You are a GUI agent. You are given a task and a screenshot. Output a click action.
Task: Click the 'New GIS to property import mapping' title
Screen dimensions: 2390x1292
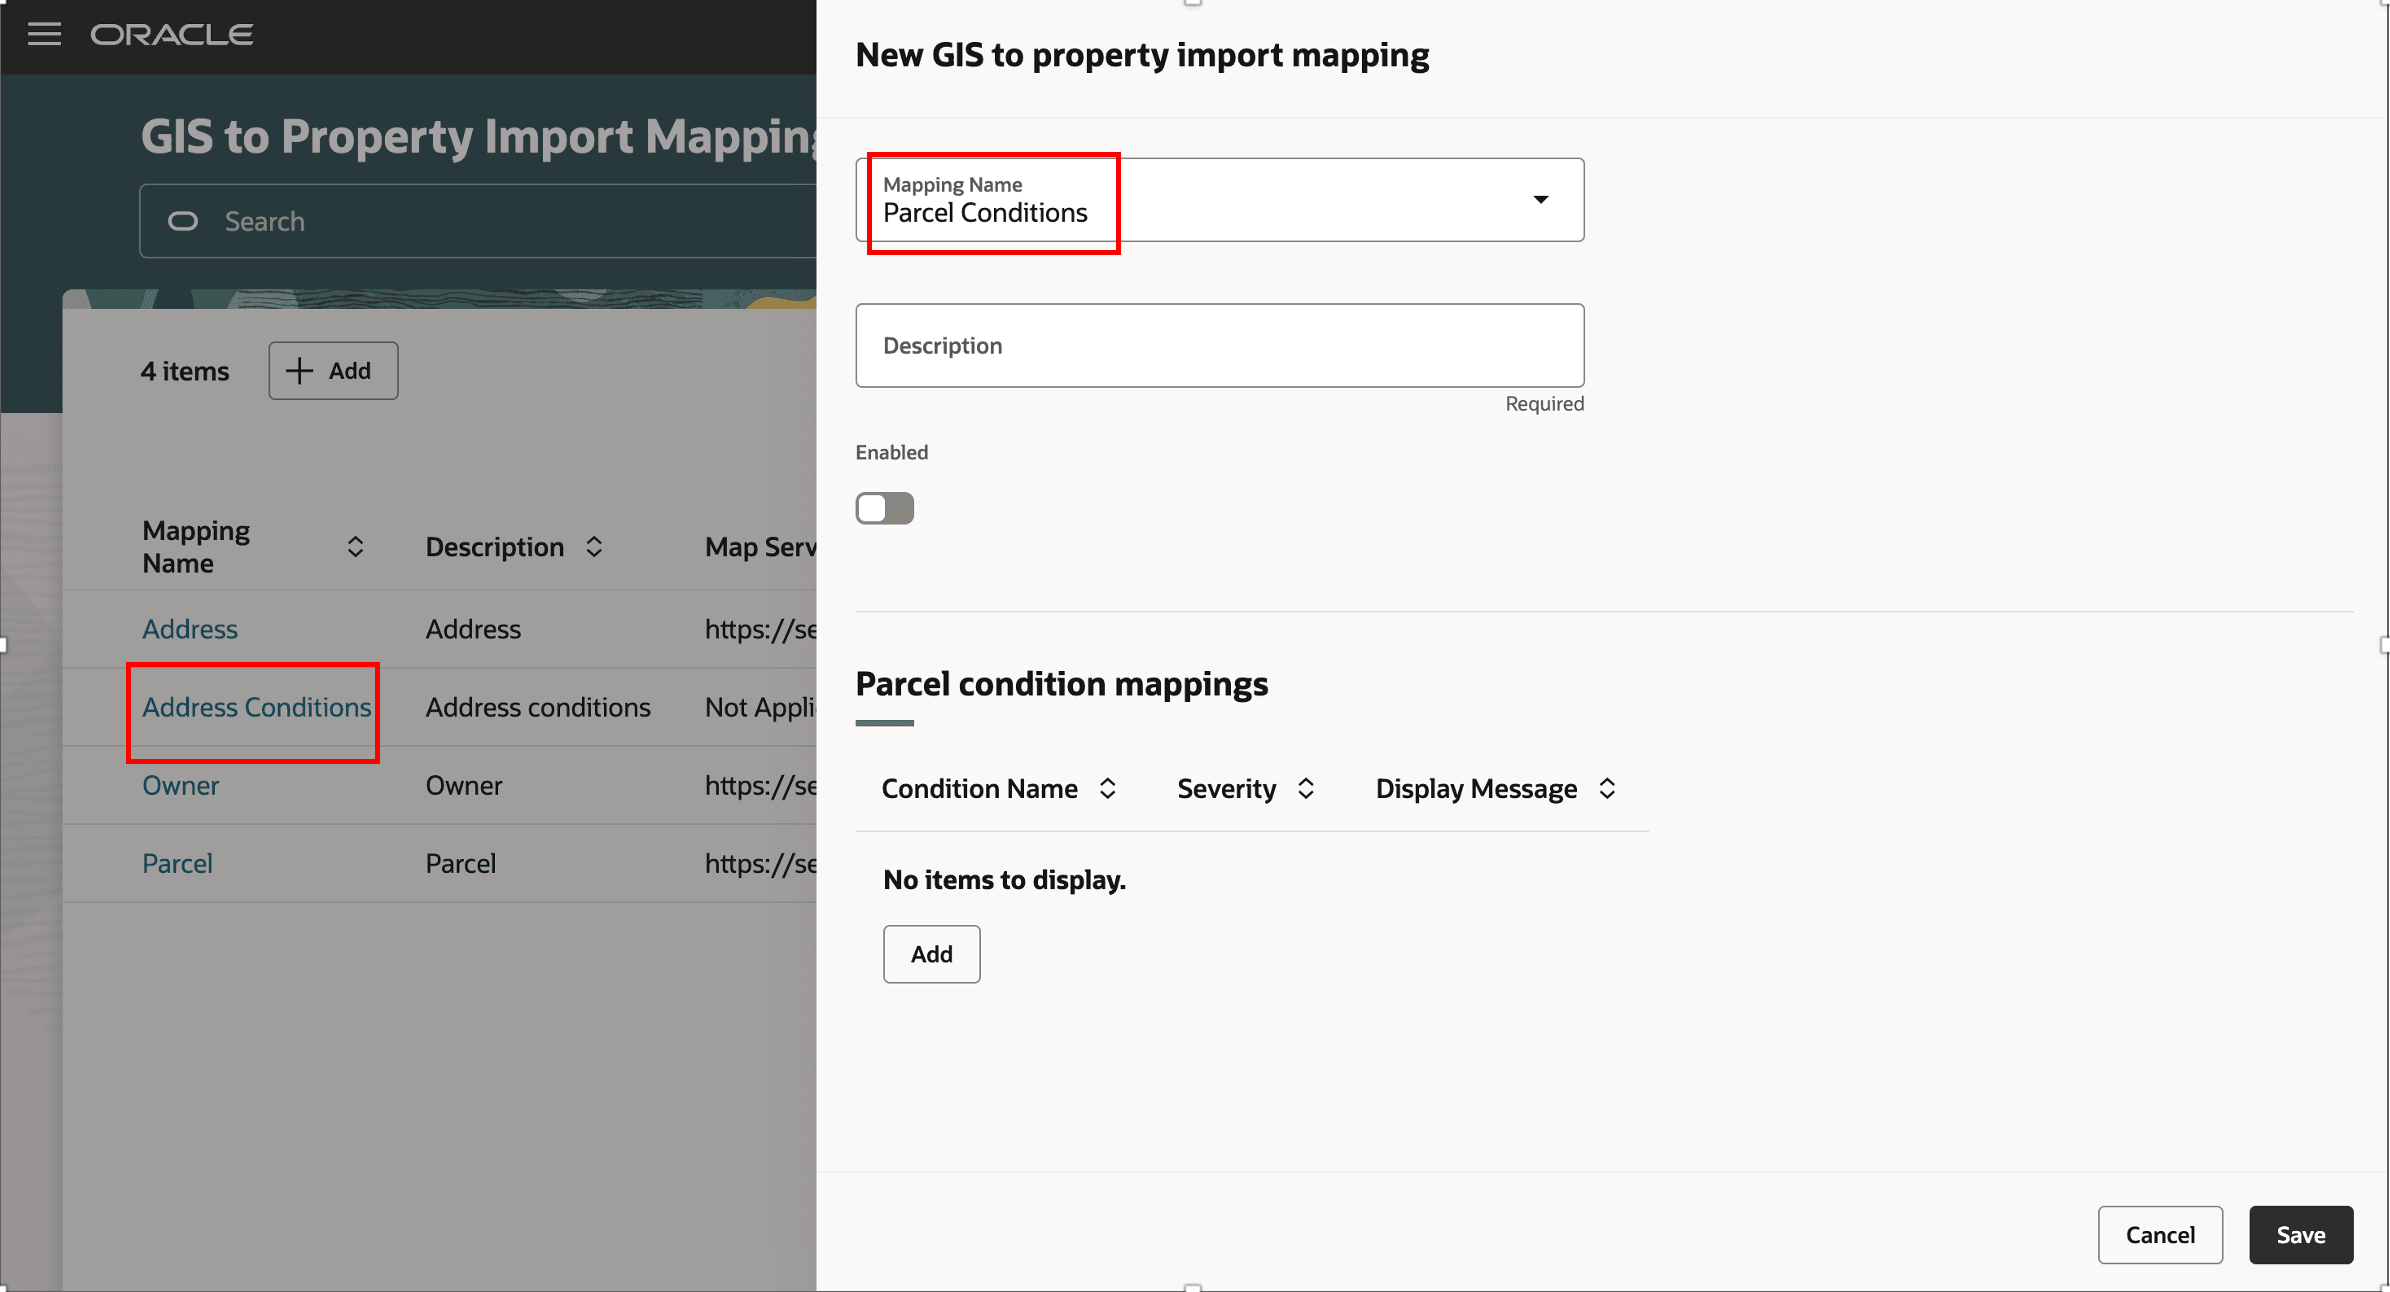pos(1142,55)
